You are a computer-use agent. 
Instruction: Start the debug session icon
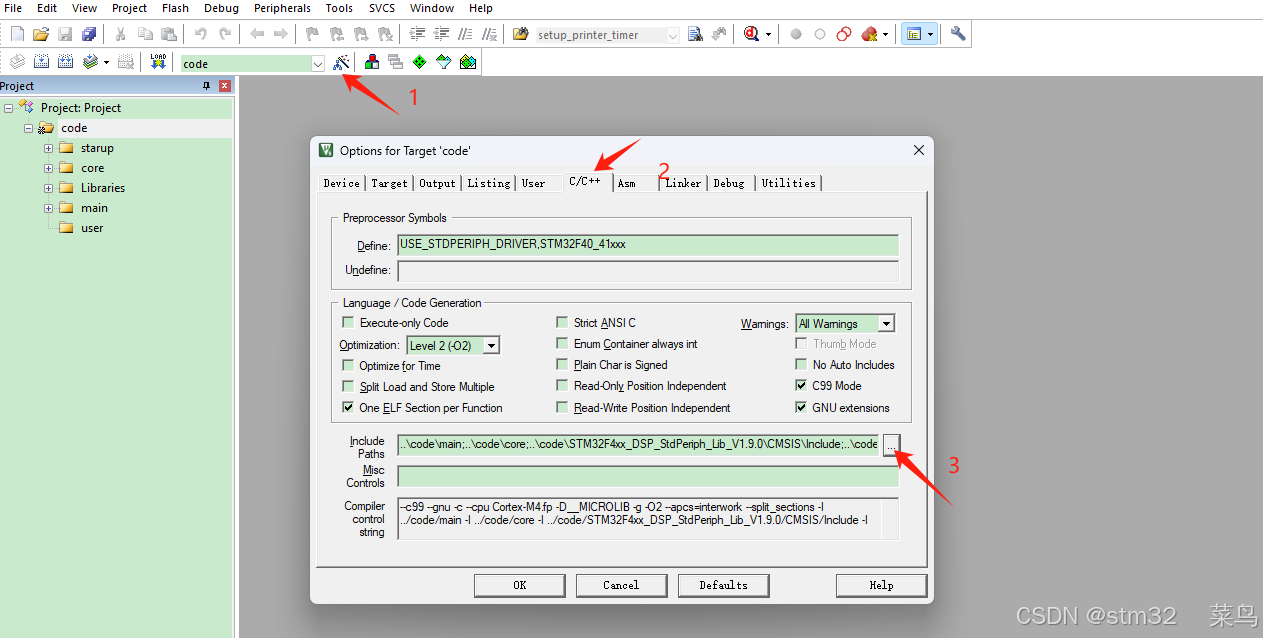[752, 34]
